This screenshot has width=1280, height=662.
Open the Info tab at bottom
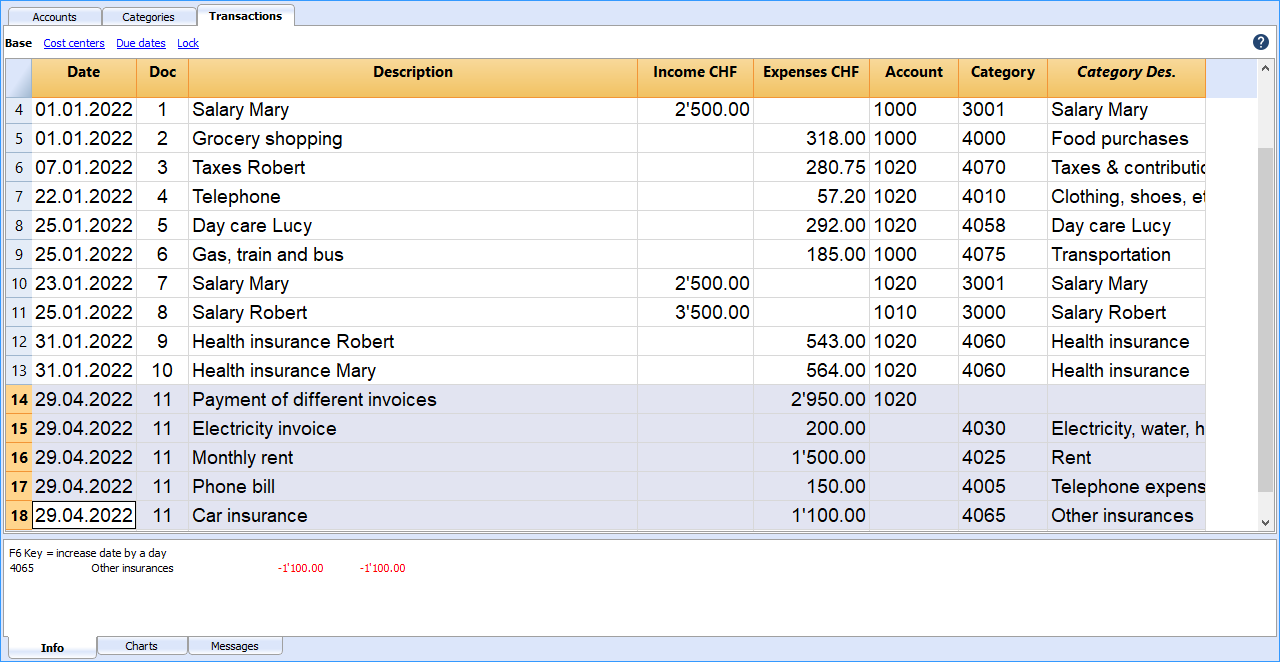click(x=52, y=647)
